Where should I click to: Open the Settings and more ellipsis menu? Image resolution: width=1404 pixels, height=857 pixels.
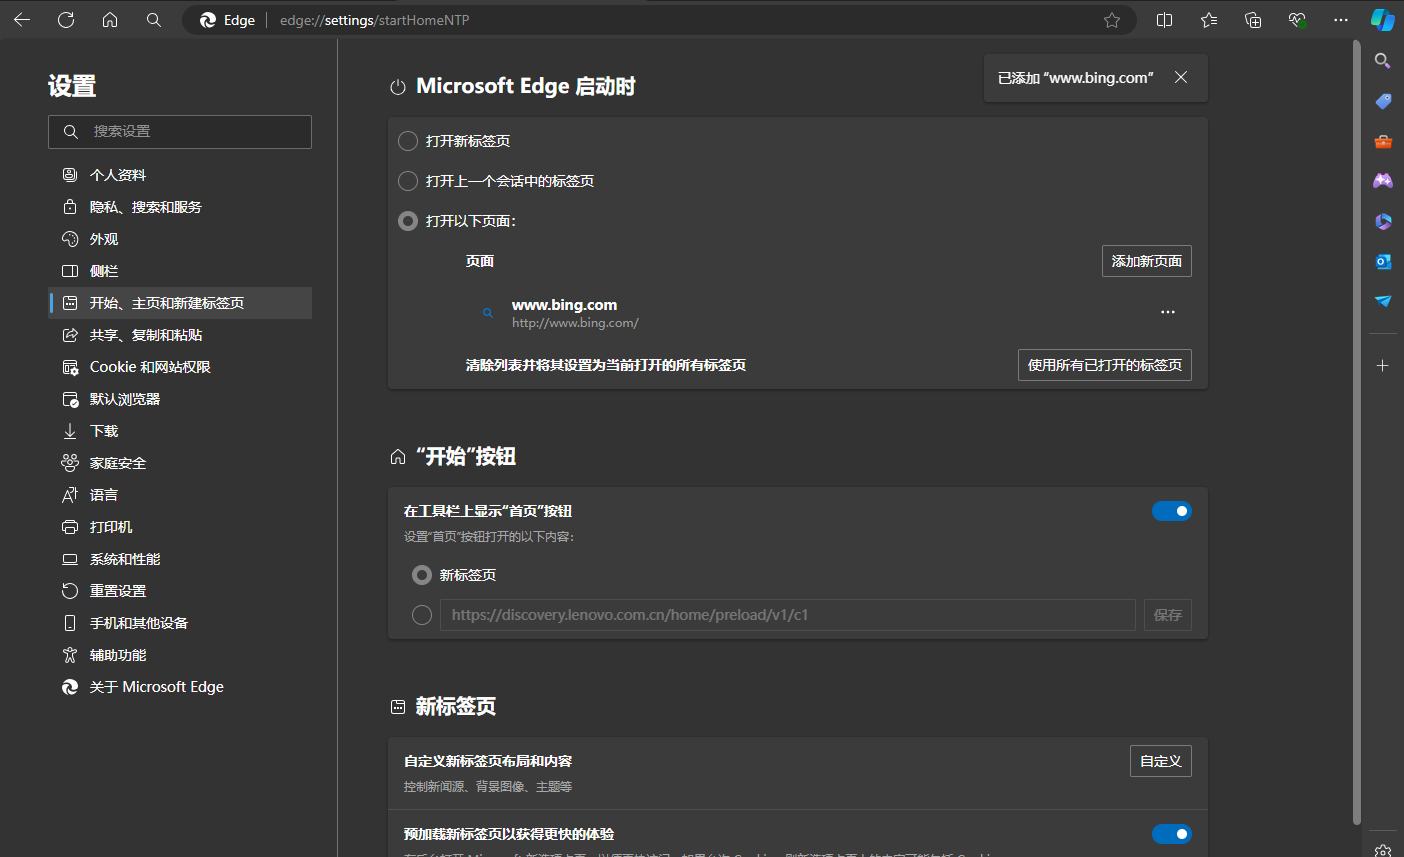point(1341,20)
